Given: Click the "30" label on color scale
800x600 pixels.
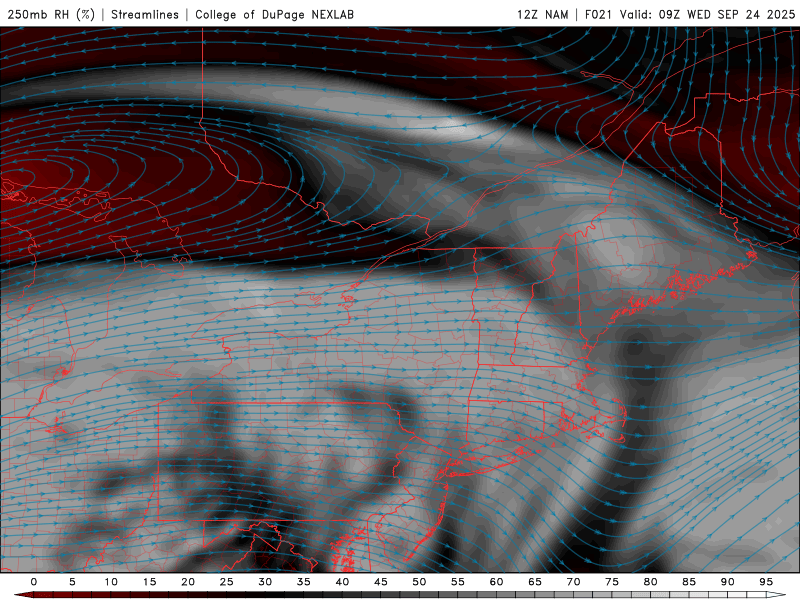Looking at the screenshot, I should coord(265,582).
